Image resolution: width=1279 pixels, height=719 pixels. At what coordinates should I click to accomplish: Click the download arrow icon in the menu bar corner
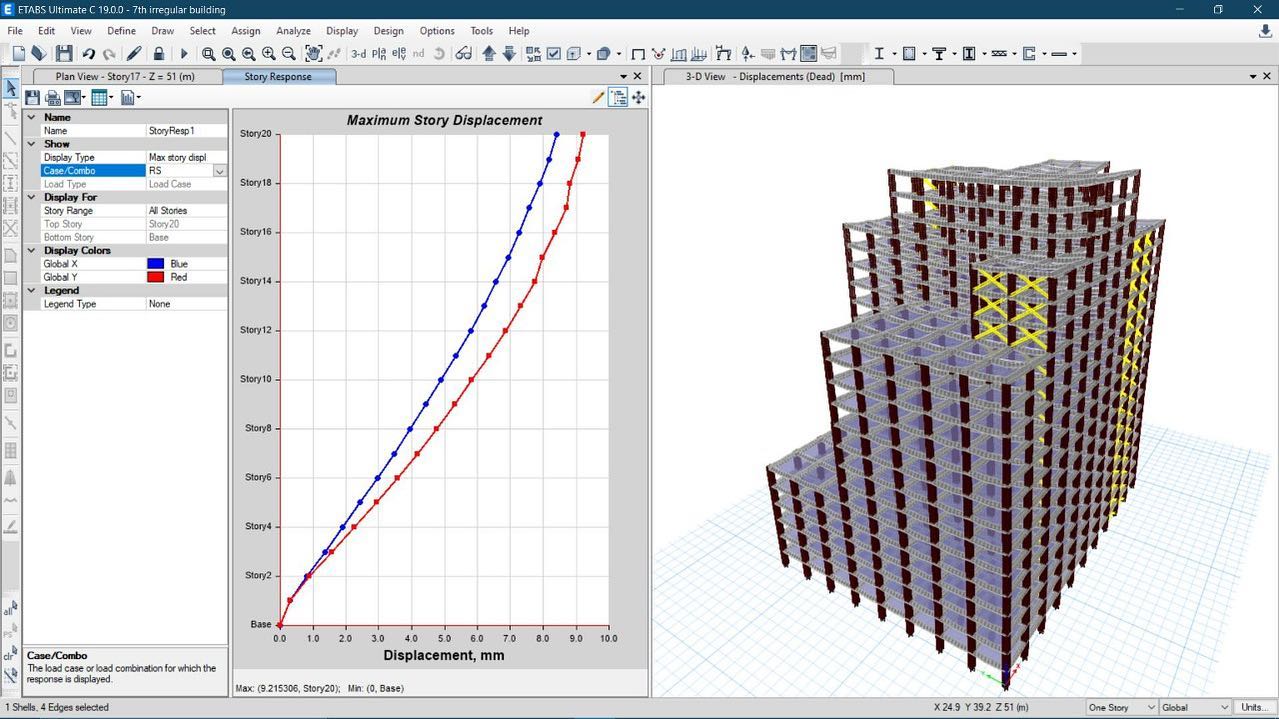point(1265,31)
